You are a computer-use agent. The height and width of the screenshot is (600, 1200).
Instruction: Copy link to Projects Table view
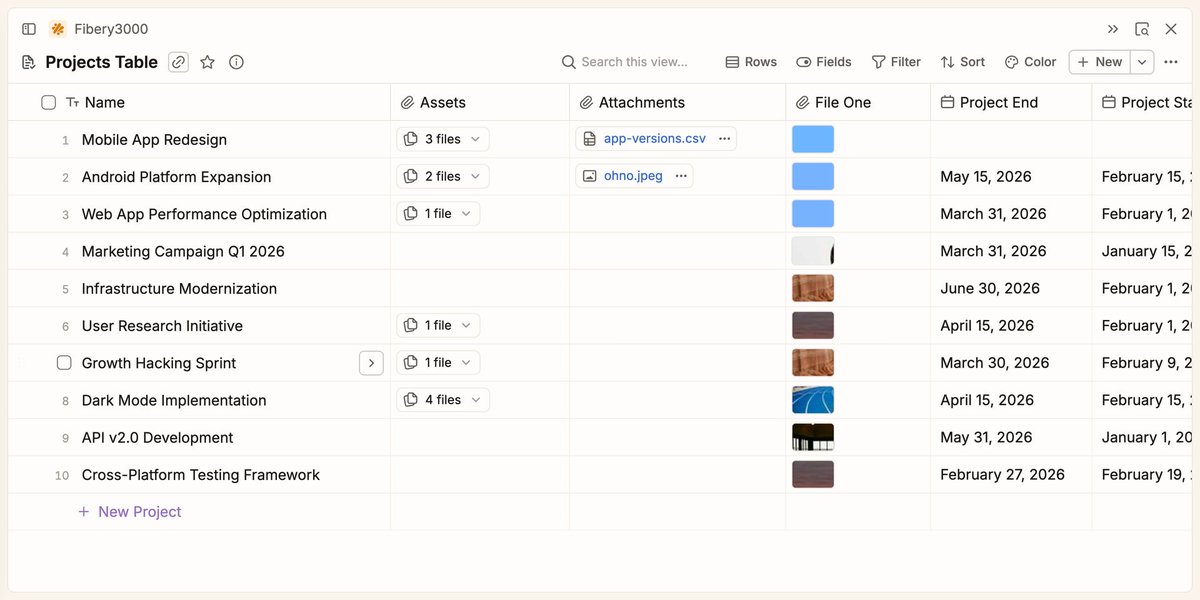point(178,62)
